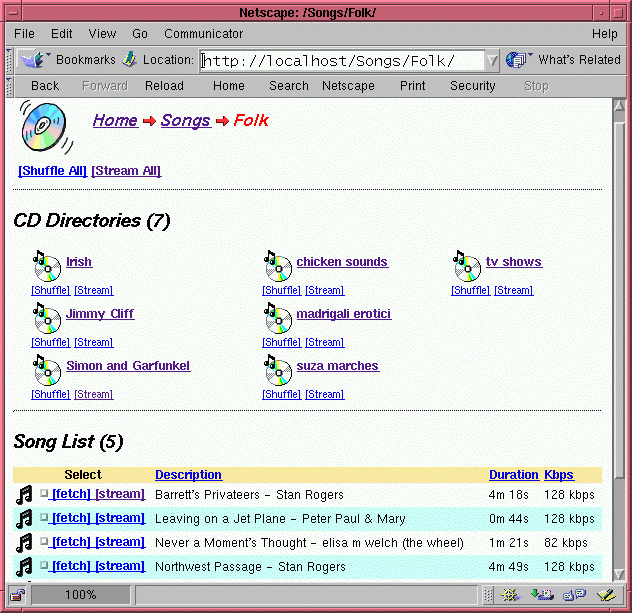The image size is (632, 613).
Task: Tick checkbox for Leaving on a Jet Plane
Action: (44, 517)
